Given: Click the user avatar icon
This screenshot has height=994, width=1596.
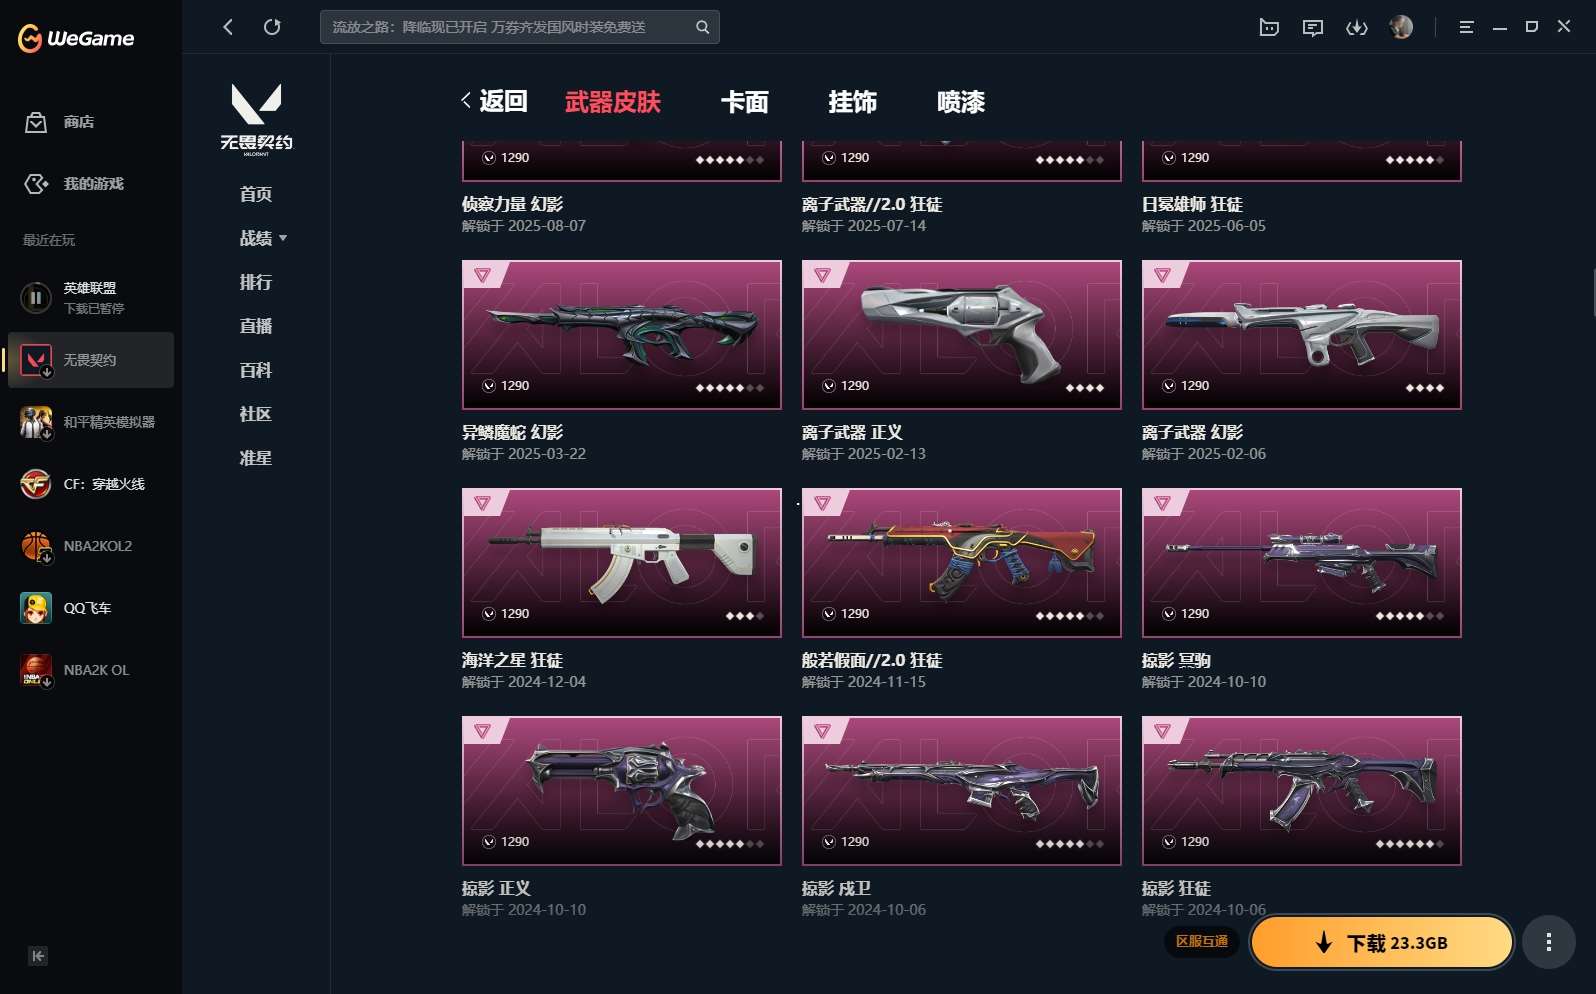Looking at the screenshot, I should point(1401,27).
